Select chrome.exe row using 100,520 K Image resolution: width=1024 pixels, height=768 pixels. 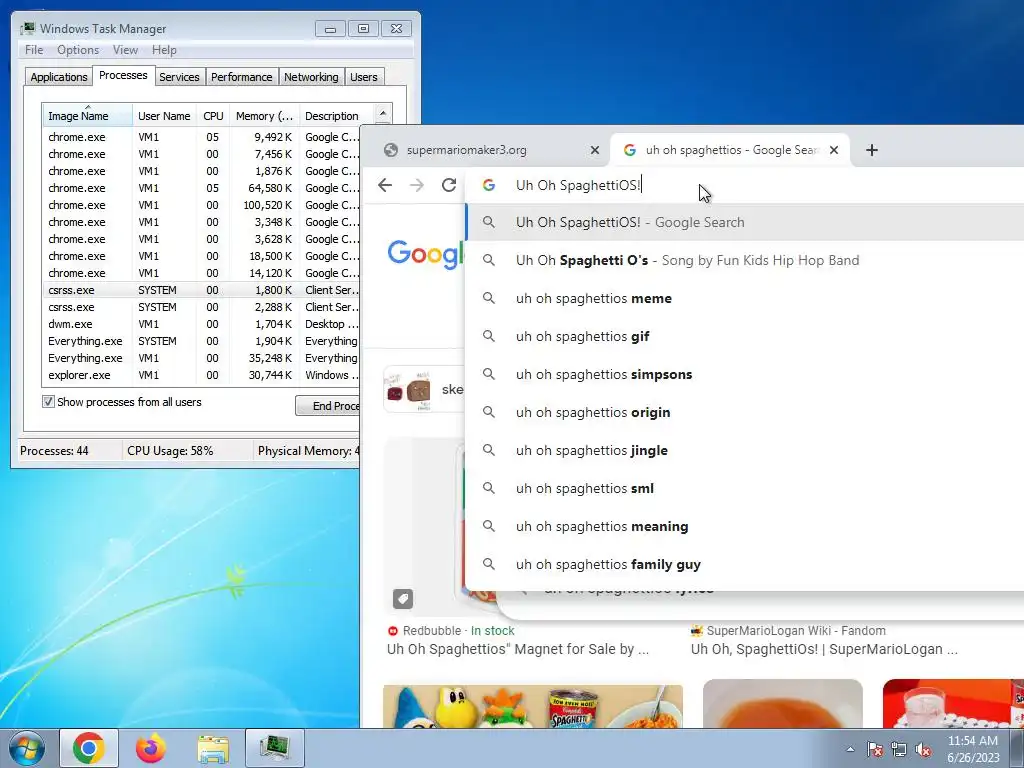201,205
